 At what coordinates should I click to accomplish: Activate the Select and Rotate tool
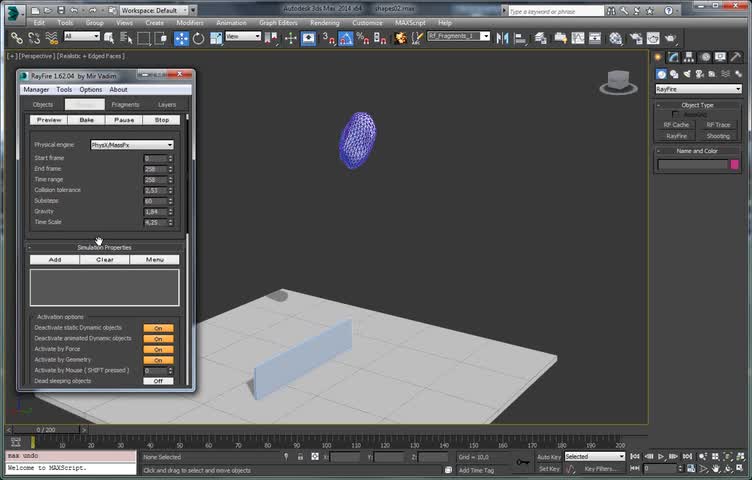coord(198,38)
